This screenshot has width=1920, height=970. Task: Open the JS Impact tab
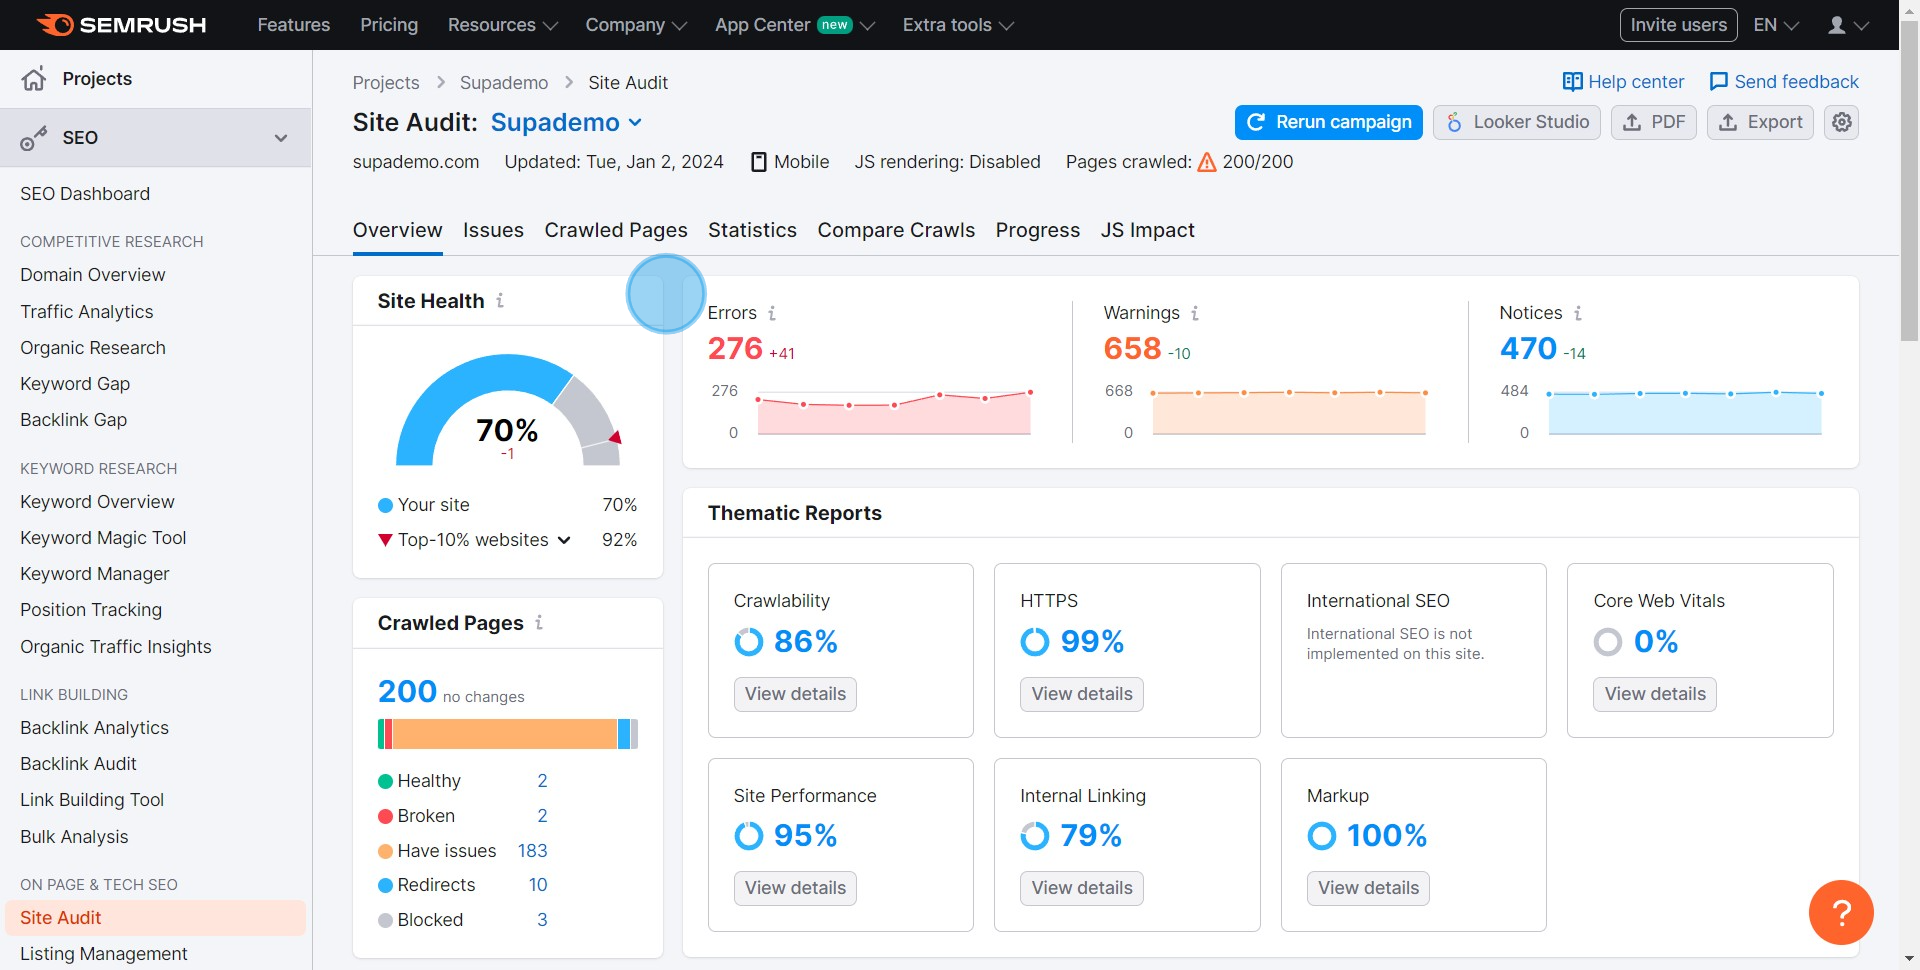[1148, 230]
